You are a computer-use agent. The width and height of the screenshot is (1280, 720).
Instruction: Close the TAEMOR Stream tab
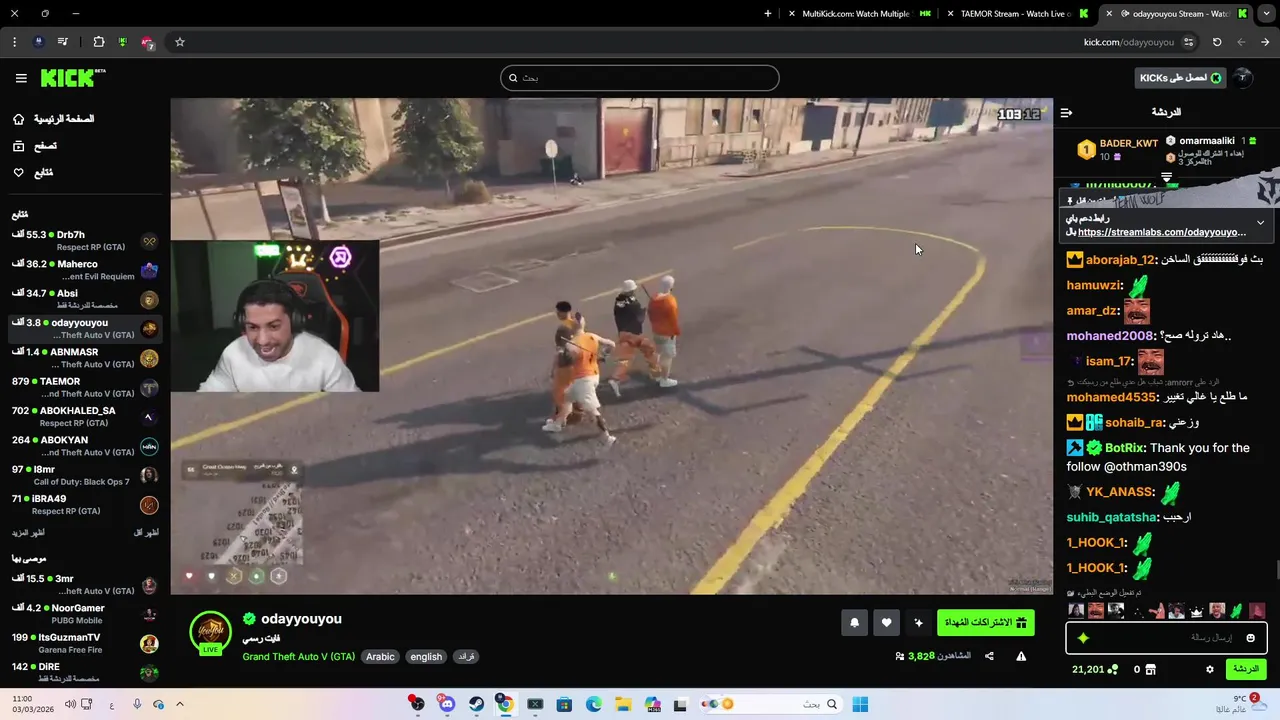pyautogui.click(x=950, y=14)
